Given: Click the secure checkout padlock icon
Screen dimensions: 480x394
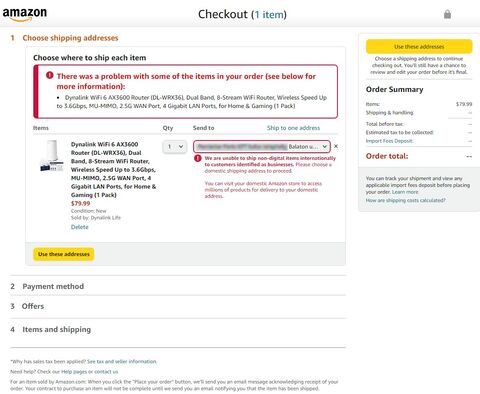Looking at the screenshot, I should [x=447, y=14].
